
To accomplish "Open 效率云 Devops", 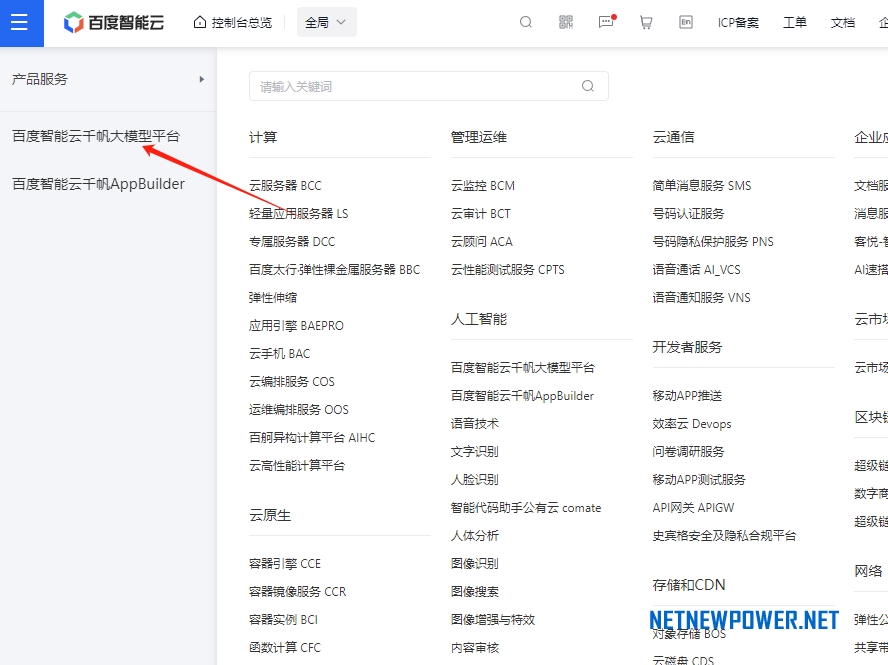I will tap(692, 424).
